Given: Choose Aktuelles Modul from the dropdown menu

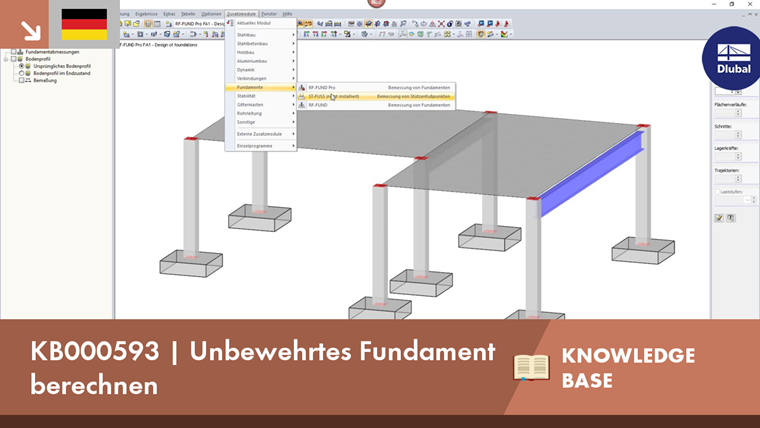Looking at the screenshot, I should (261, 23).
